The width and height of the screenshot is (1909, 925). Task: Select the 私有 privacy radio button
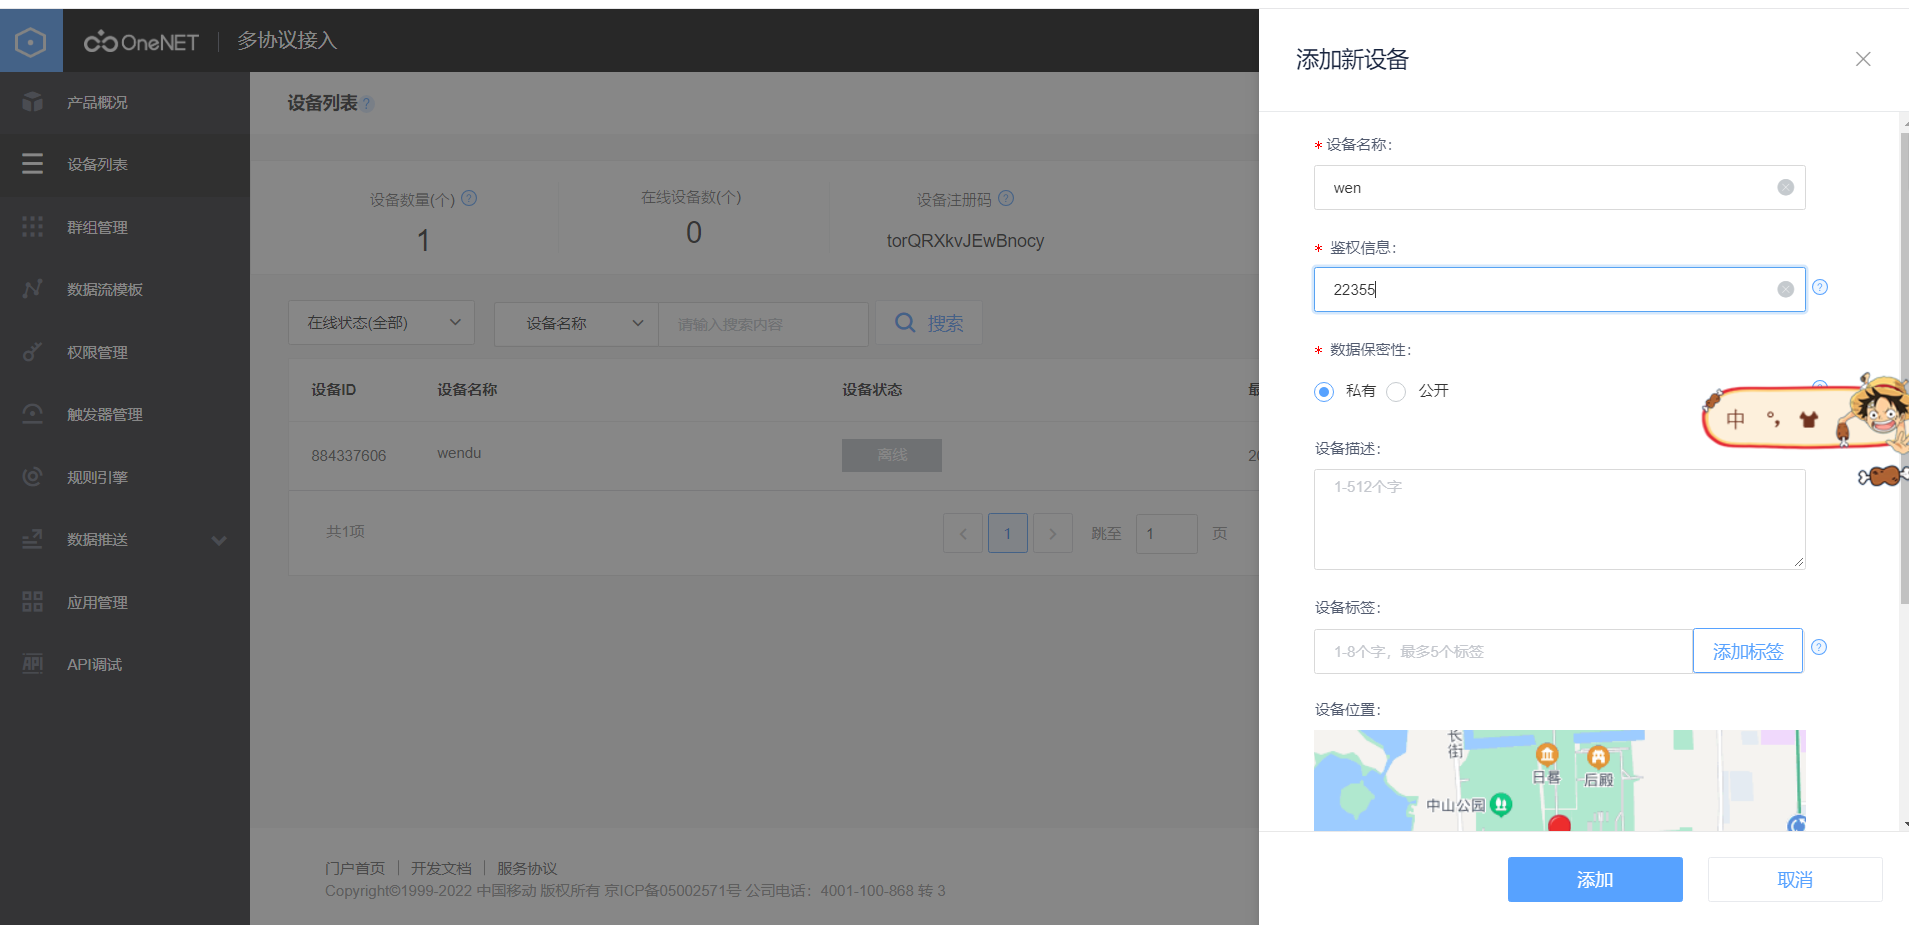tap(1323, 391)
